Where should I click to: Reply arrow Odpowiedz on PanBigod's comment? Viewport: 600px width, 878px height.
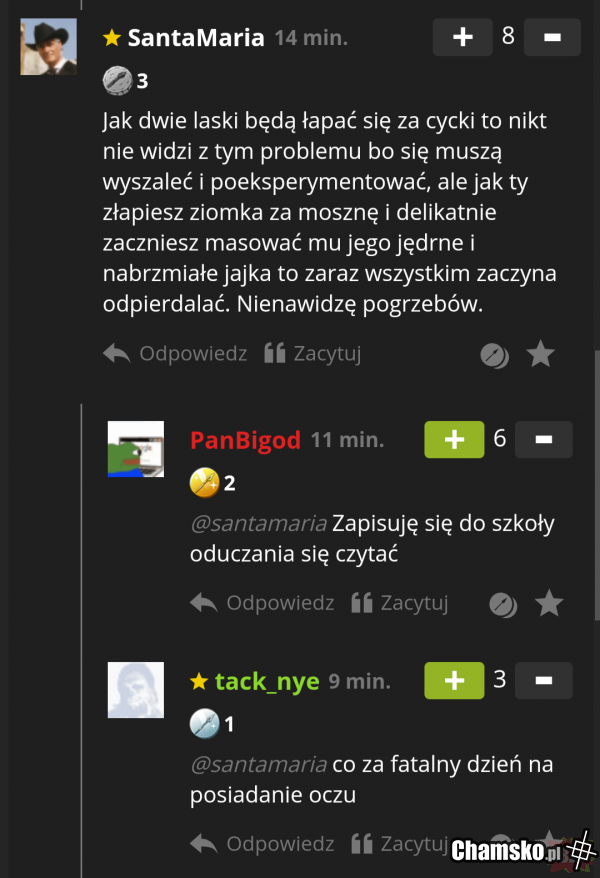coord(262,603)
